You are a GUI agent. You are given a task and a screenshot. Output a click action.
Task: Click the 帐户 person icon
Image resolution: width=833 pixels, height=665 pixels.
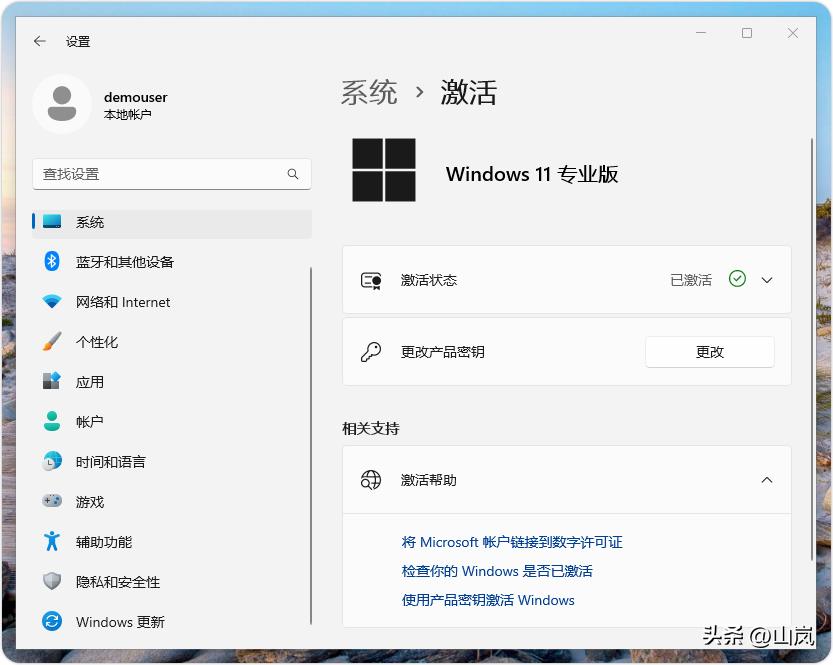(x=52, y=421)
